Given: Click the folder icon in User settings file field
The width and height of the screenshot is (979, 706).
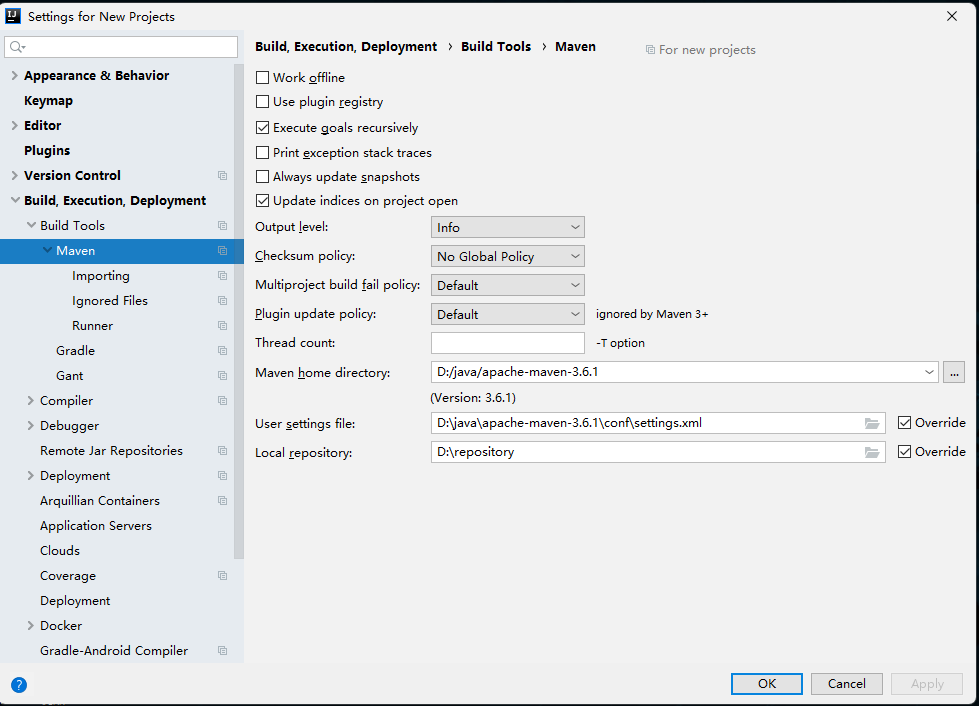Looking at the screenshot, I should (872, 423).
